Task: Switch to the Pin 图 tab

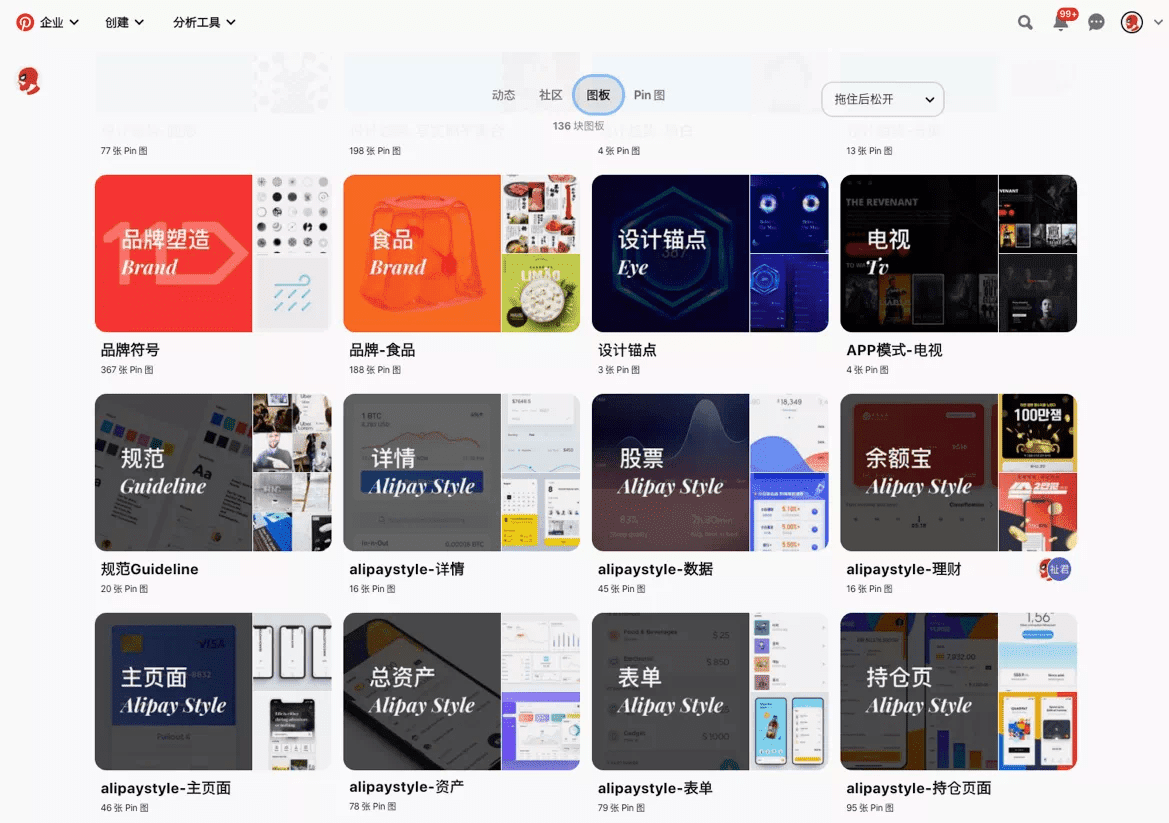Action: point(647,95)
